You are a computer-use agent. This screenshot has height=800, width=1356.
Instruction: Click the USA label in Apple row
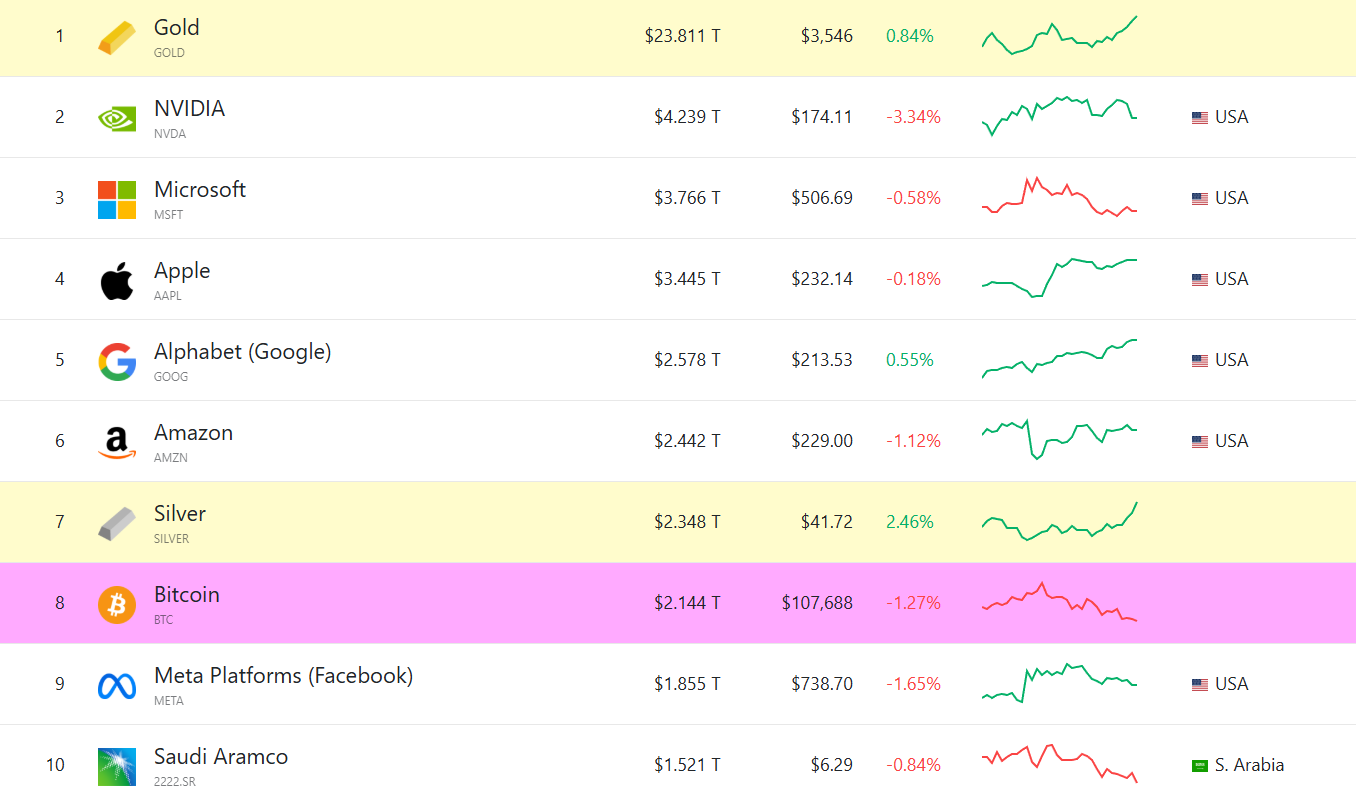(1231, 279)
